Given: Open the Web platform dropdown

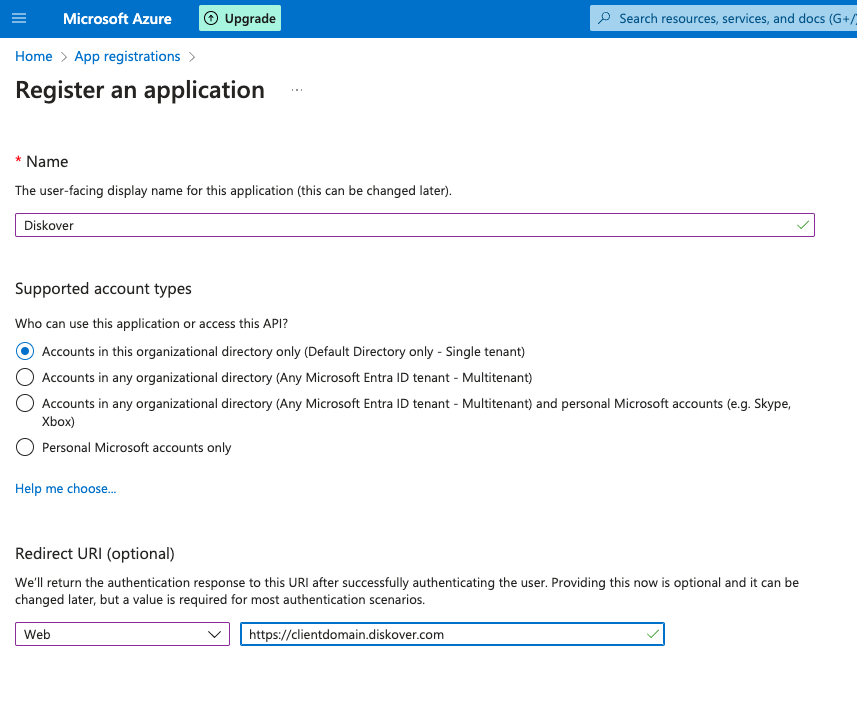Looking at the screenshot, I should click(x=122, y=634).
